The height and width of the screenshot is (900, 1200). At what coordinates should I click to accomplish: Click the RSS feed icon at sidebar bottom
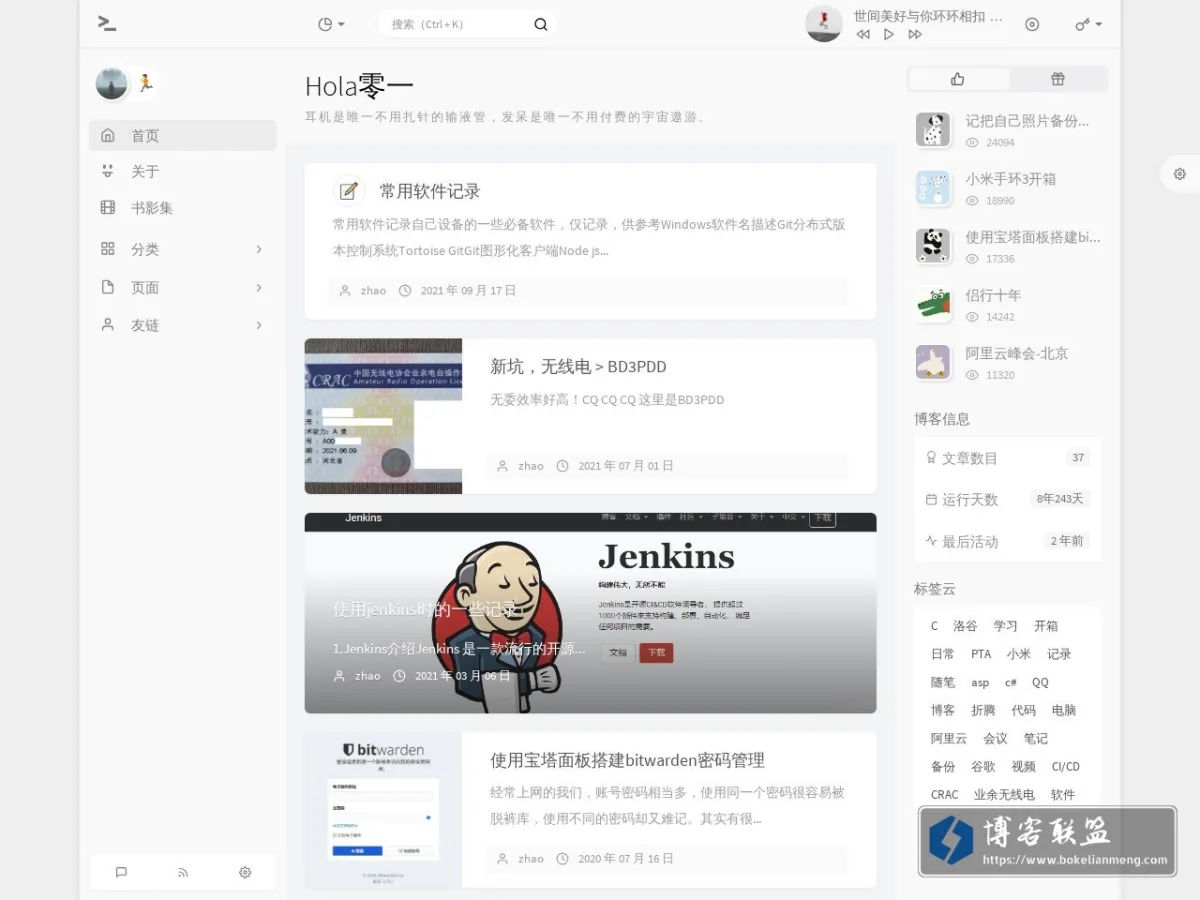click(183, 872)
